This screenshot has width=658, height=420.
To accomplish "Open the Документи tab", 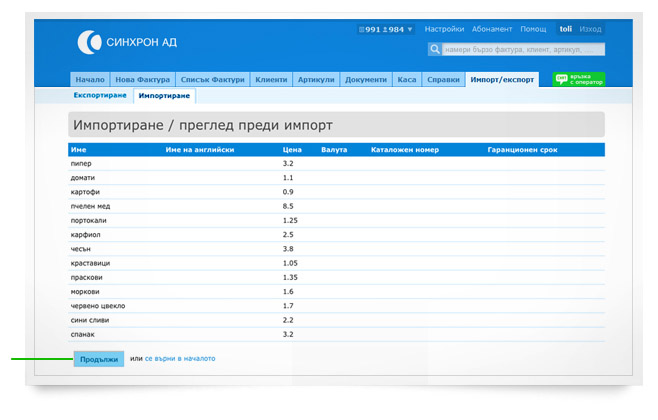I will tap(366, 79).
